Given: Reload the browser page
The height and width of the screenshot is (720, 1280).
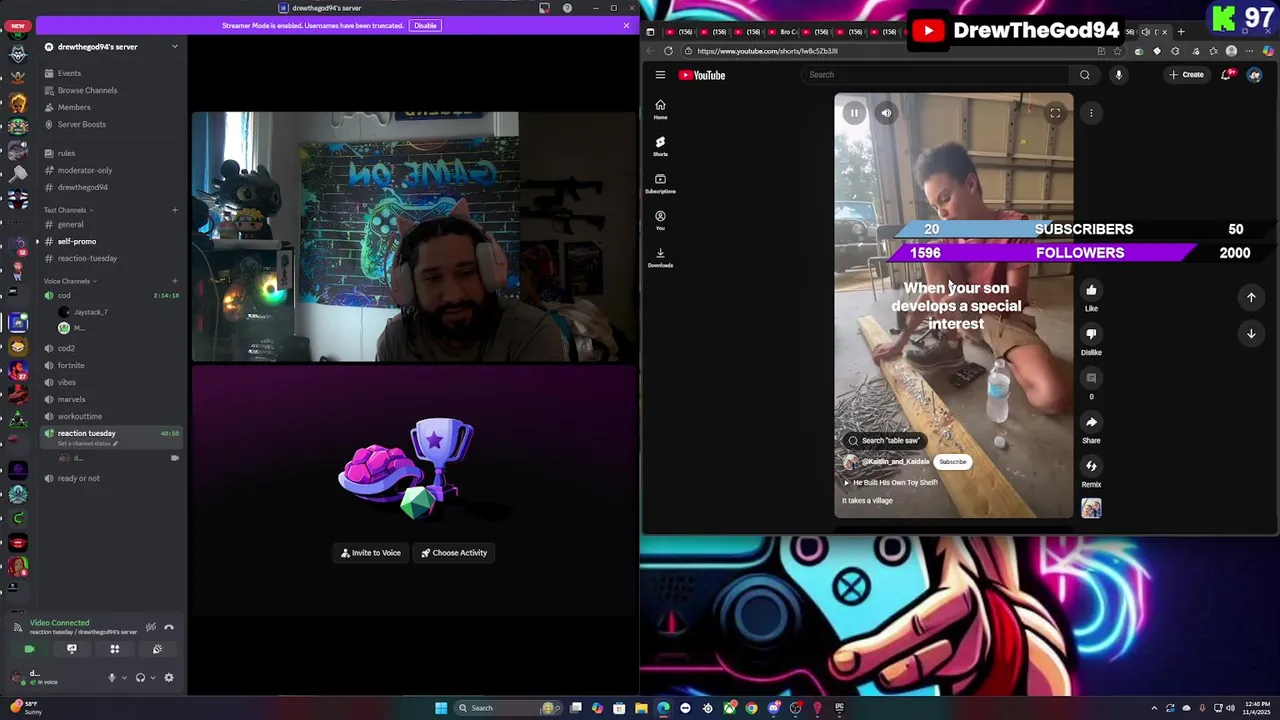Looking at the screenshot, I should (x=668, y=51).
